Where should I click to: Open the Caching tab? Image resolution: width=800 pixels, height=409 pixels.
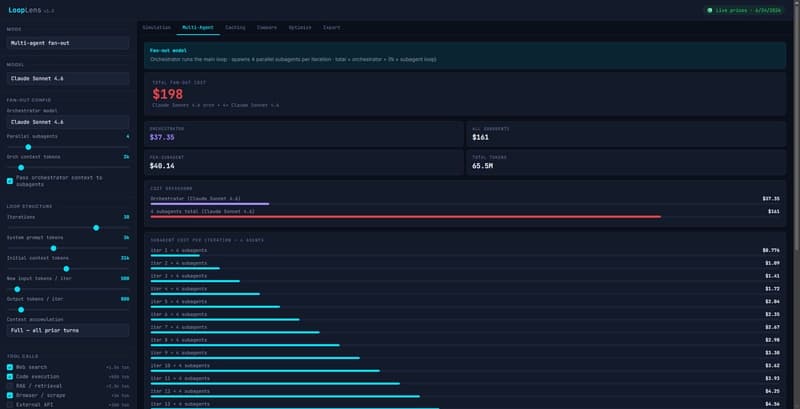[235, 28]
